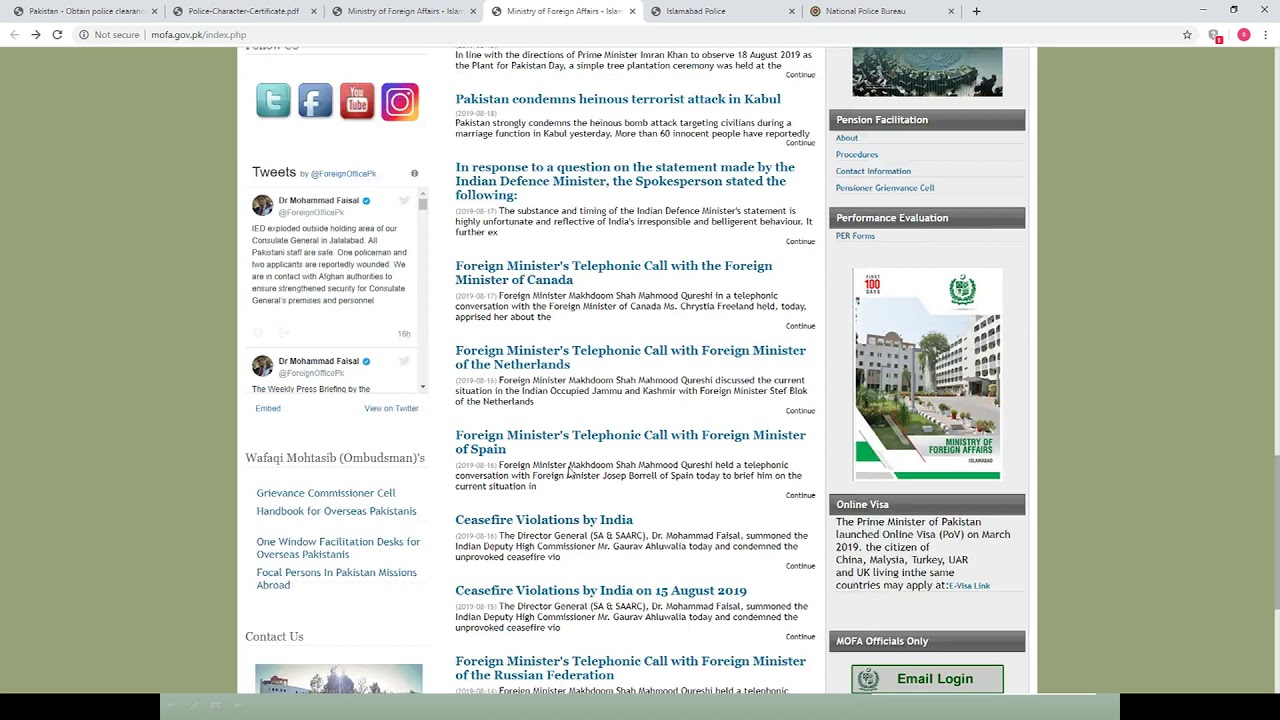Open the Indian Defence Minister statement response headline
1280x720 pixels.
coord(625,181)
